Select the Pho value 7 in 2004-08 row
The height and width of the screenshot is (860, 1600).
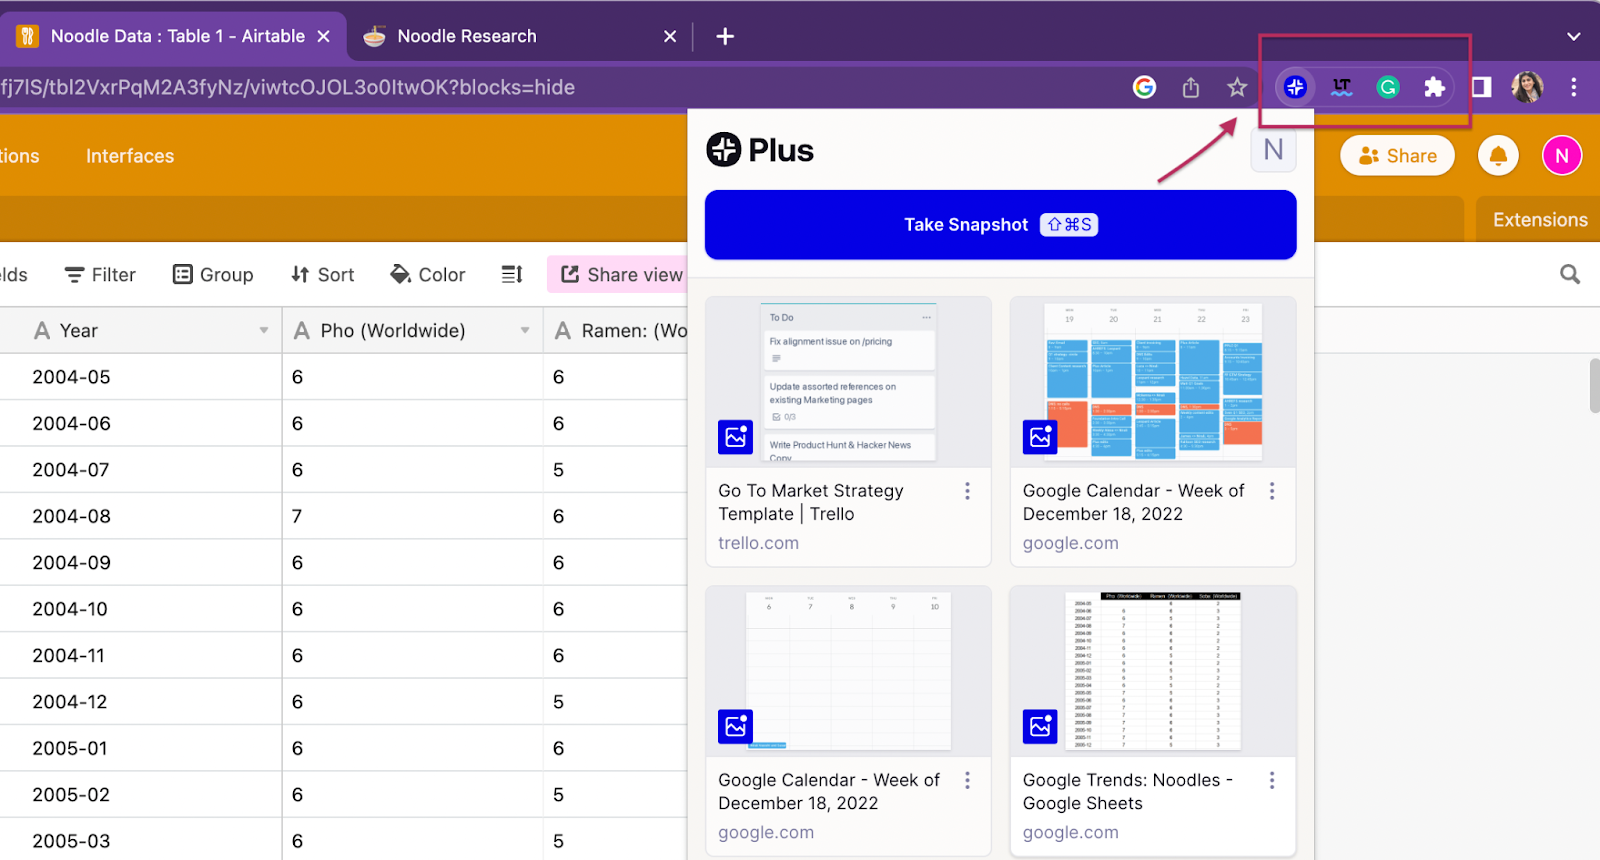pyautogui.click(x=412, y=516)
